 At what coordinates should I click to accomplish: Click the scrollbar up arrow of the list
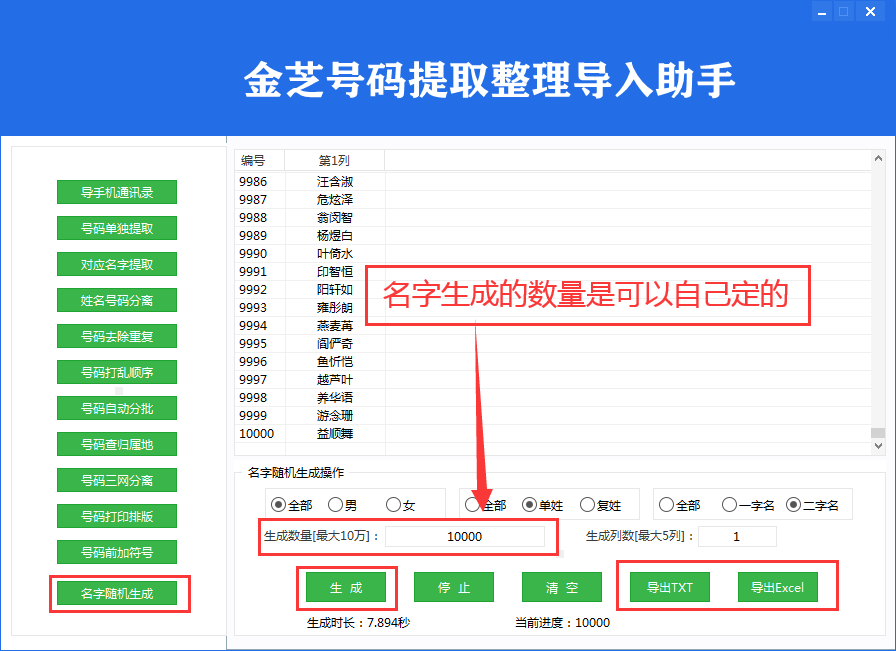(x=880, y=157)
